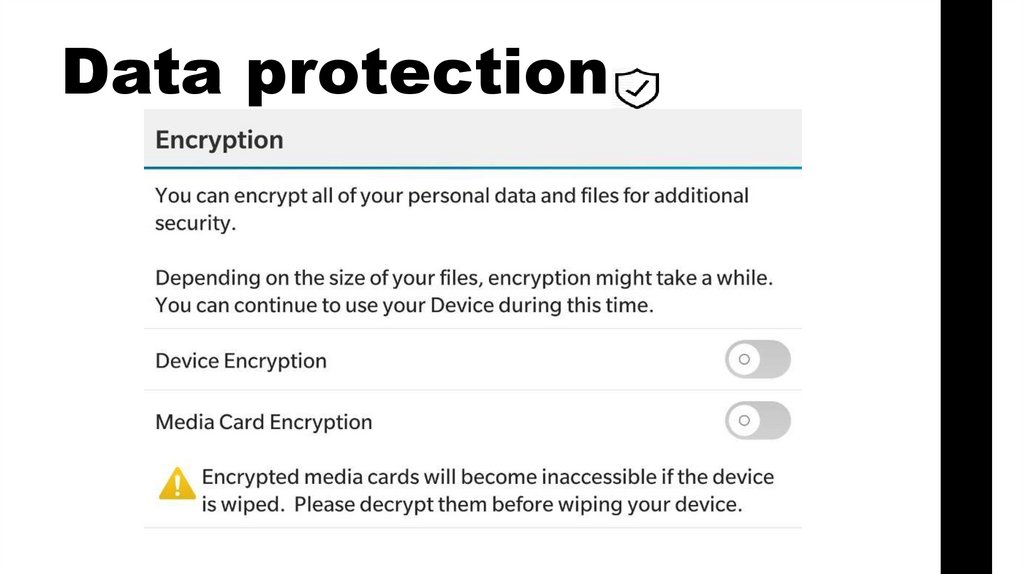Click the word protection in the title

coord(428,74)
